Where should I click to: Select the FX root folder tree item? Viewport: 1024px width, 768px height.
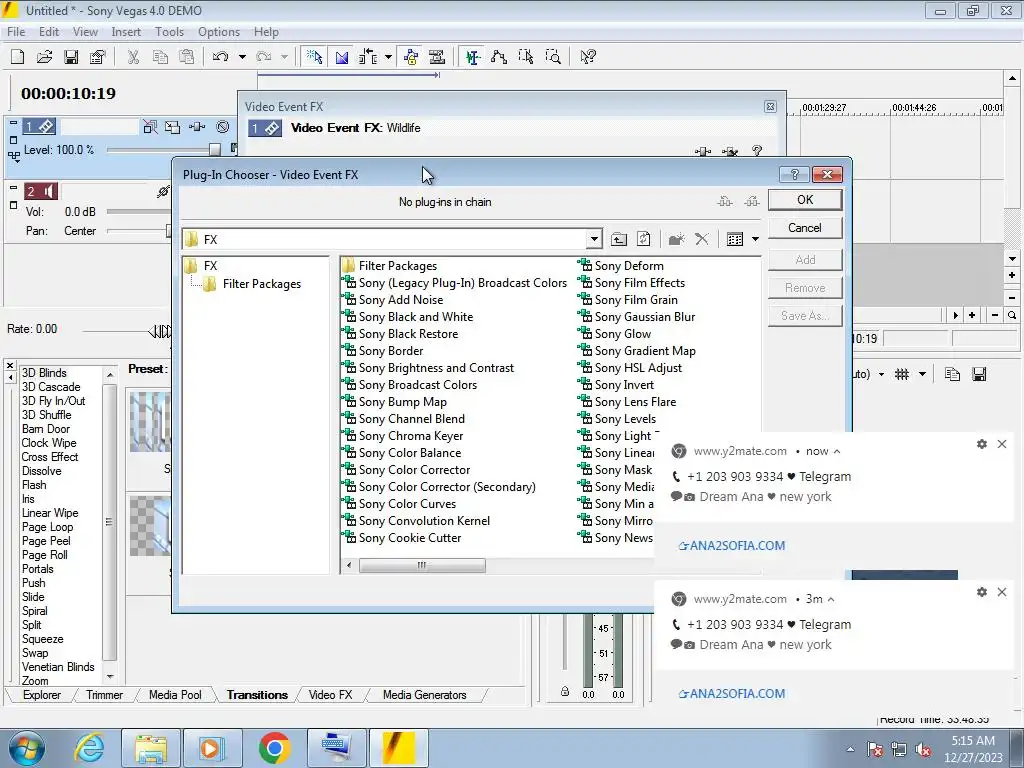click(210, 266)
